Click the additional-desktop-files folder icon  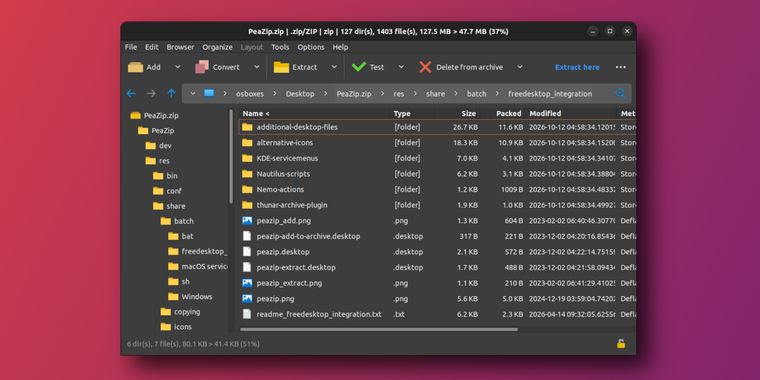point(247,127)
